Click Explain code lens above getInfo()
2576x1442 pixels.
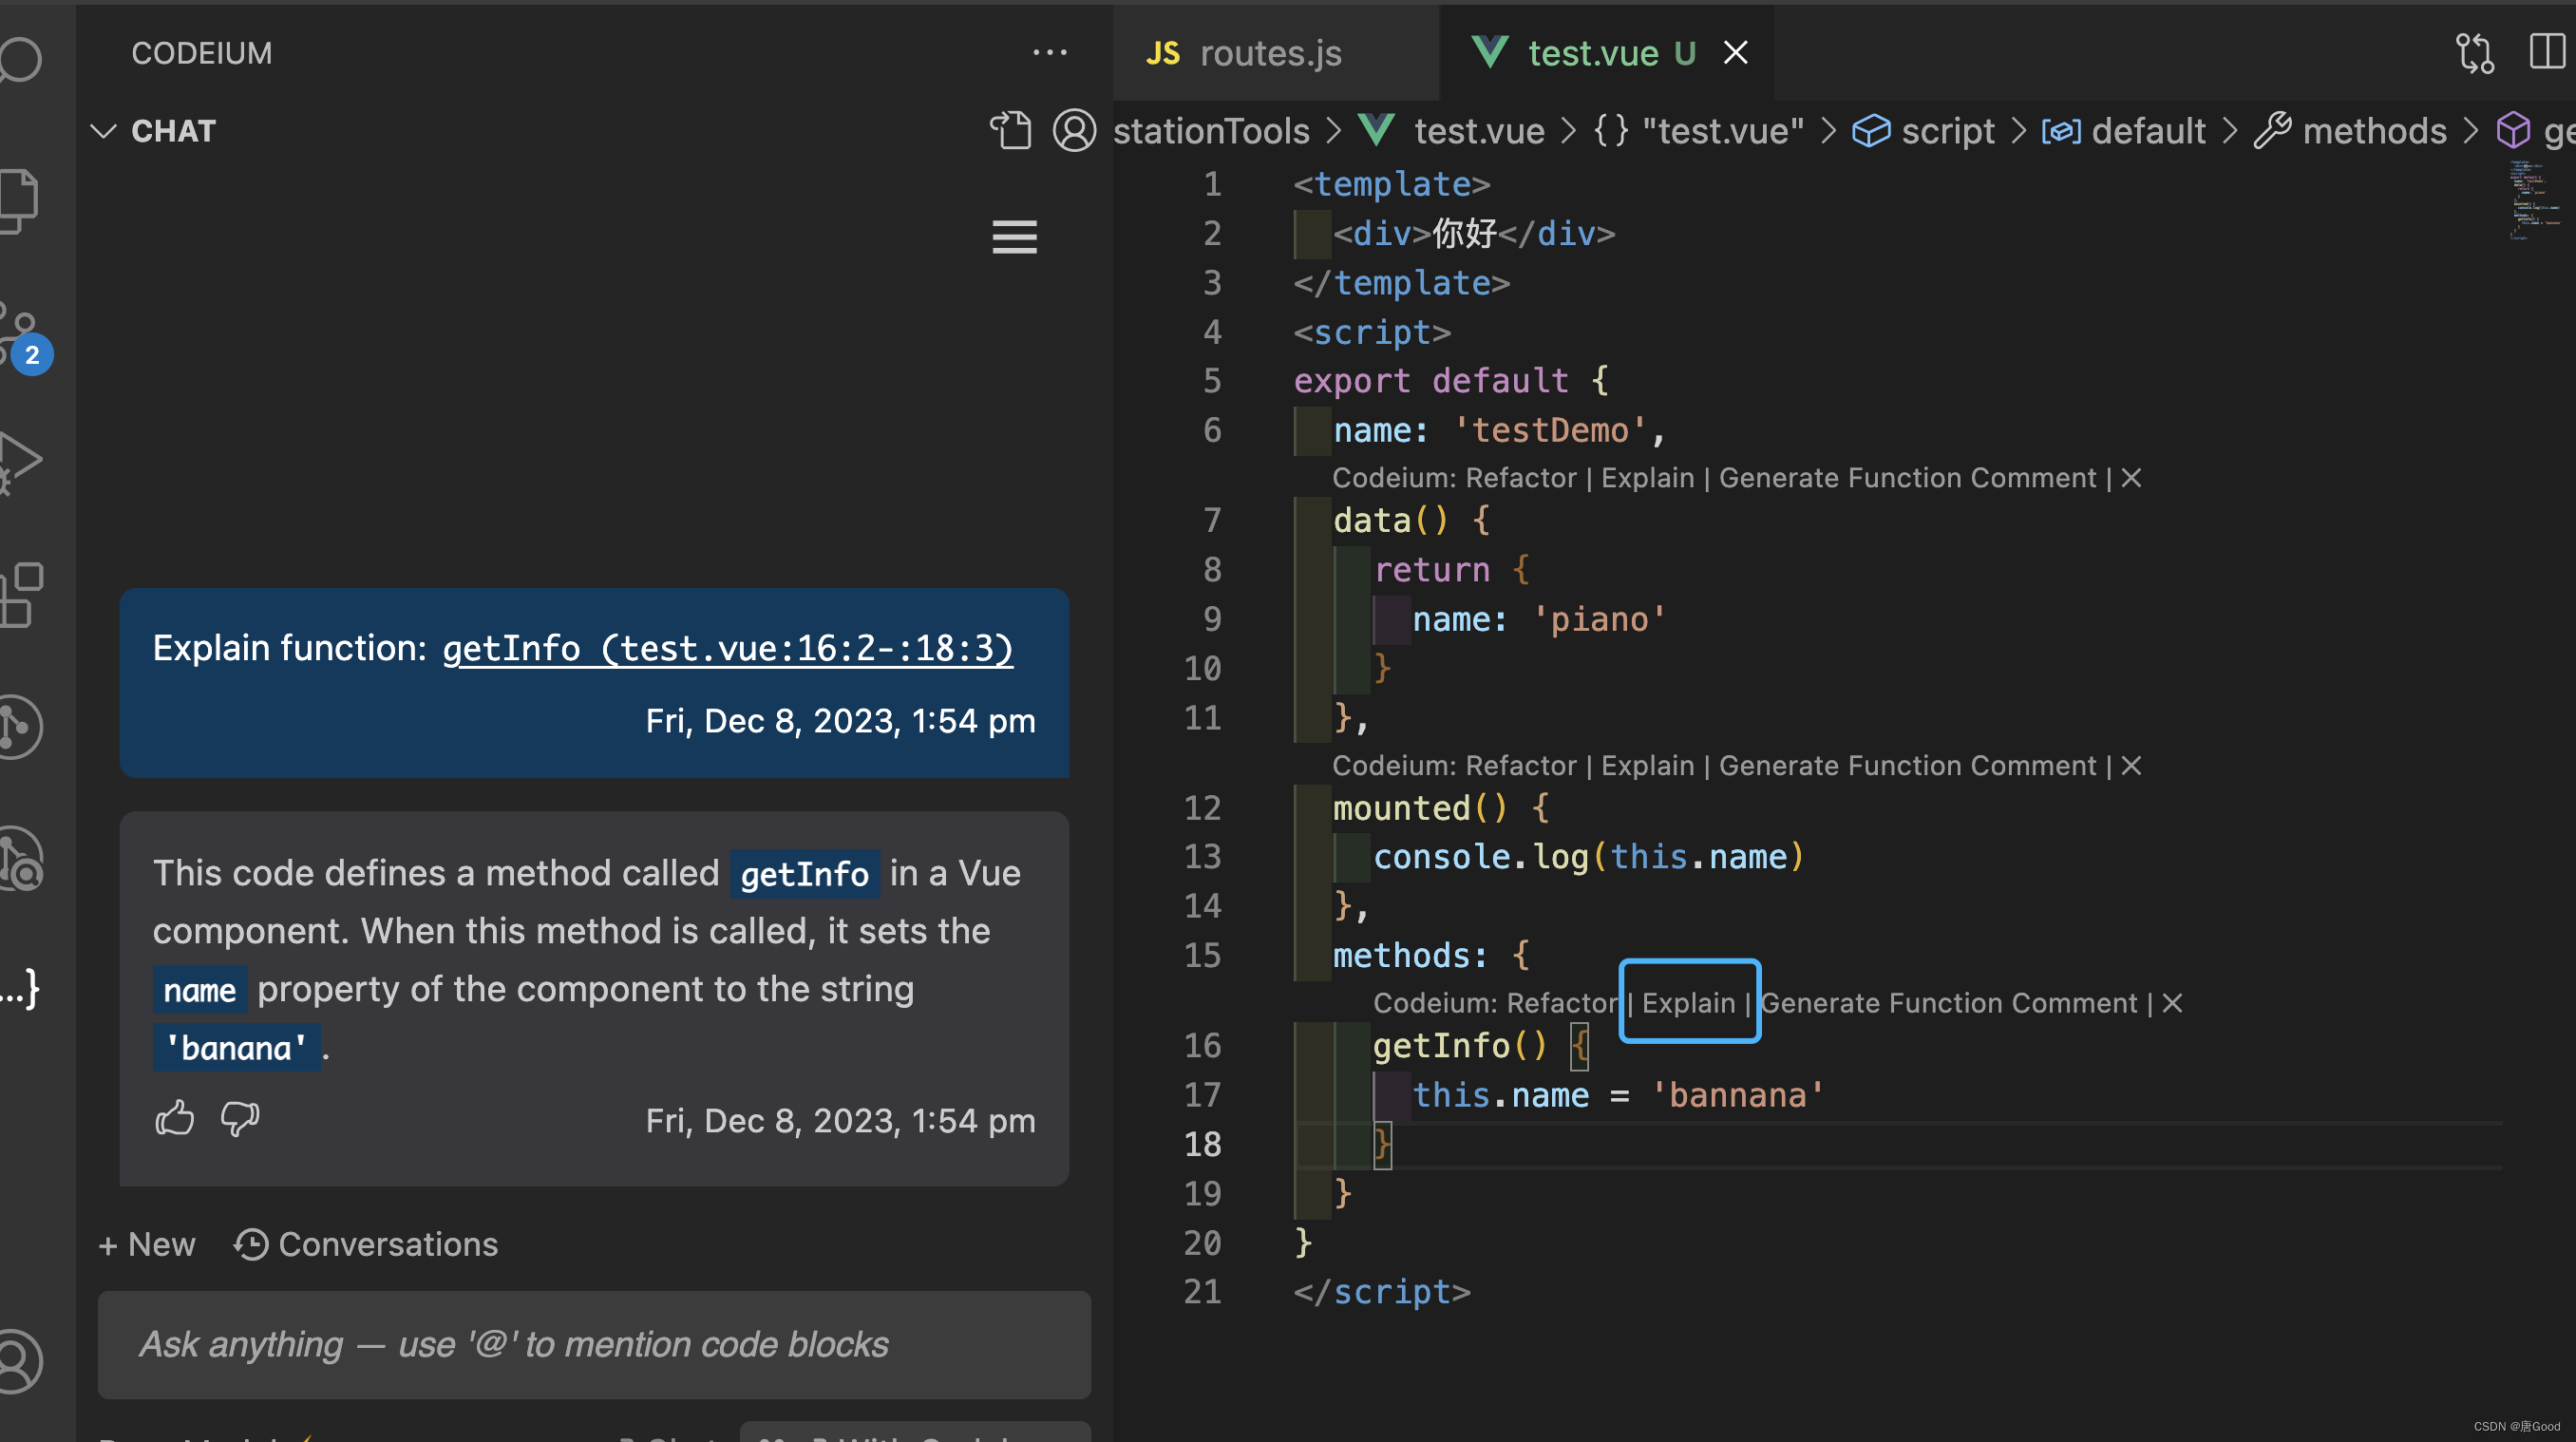pos(1688,1003)
